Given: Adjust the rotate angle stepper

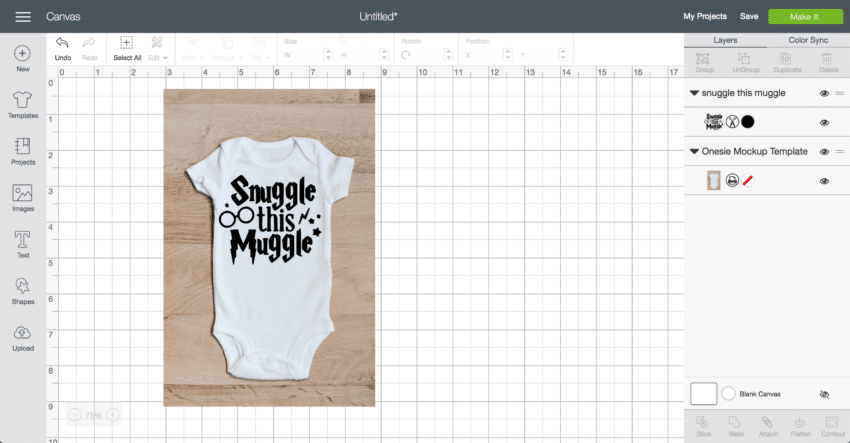Looking at the screenshot, I should click(448, 55).
